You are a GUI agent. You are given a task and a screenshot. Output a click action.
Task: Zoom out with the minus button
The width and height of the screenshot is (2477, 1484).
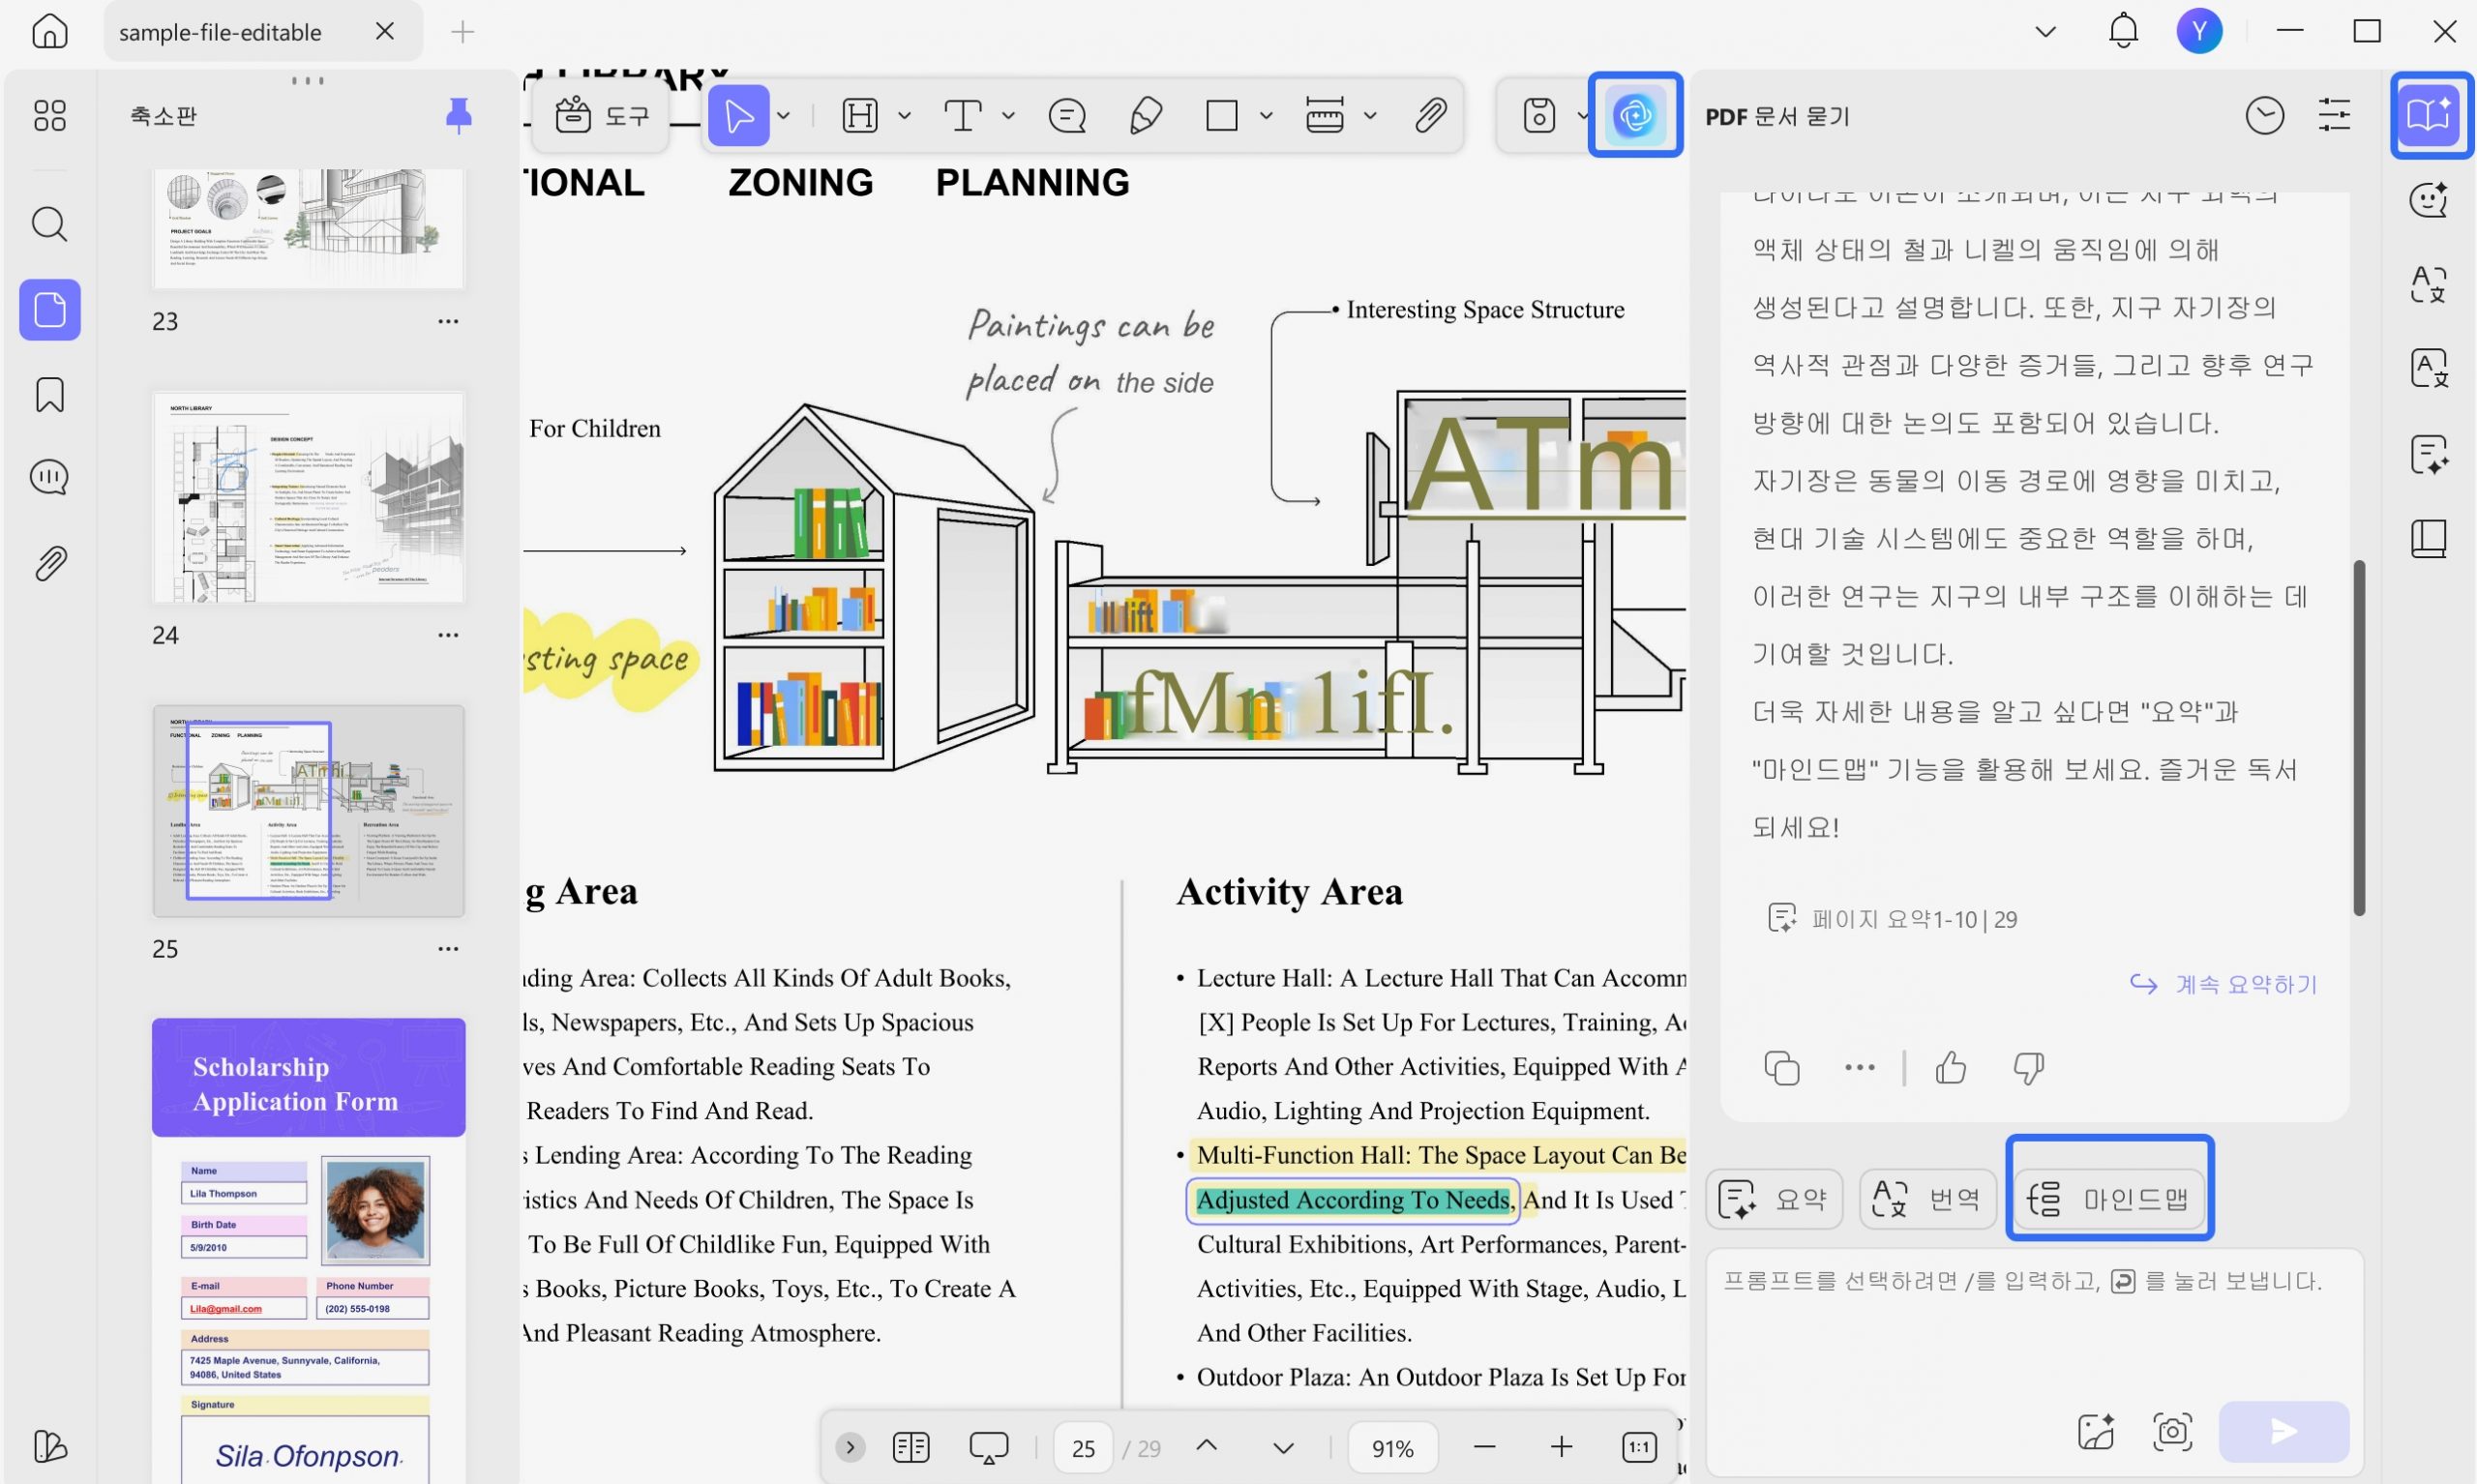[x=1484, y=1447]
